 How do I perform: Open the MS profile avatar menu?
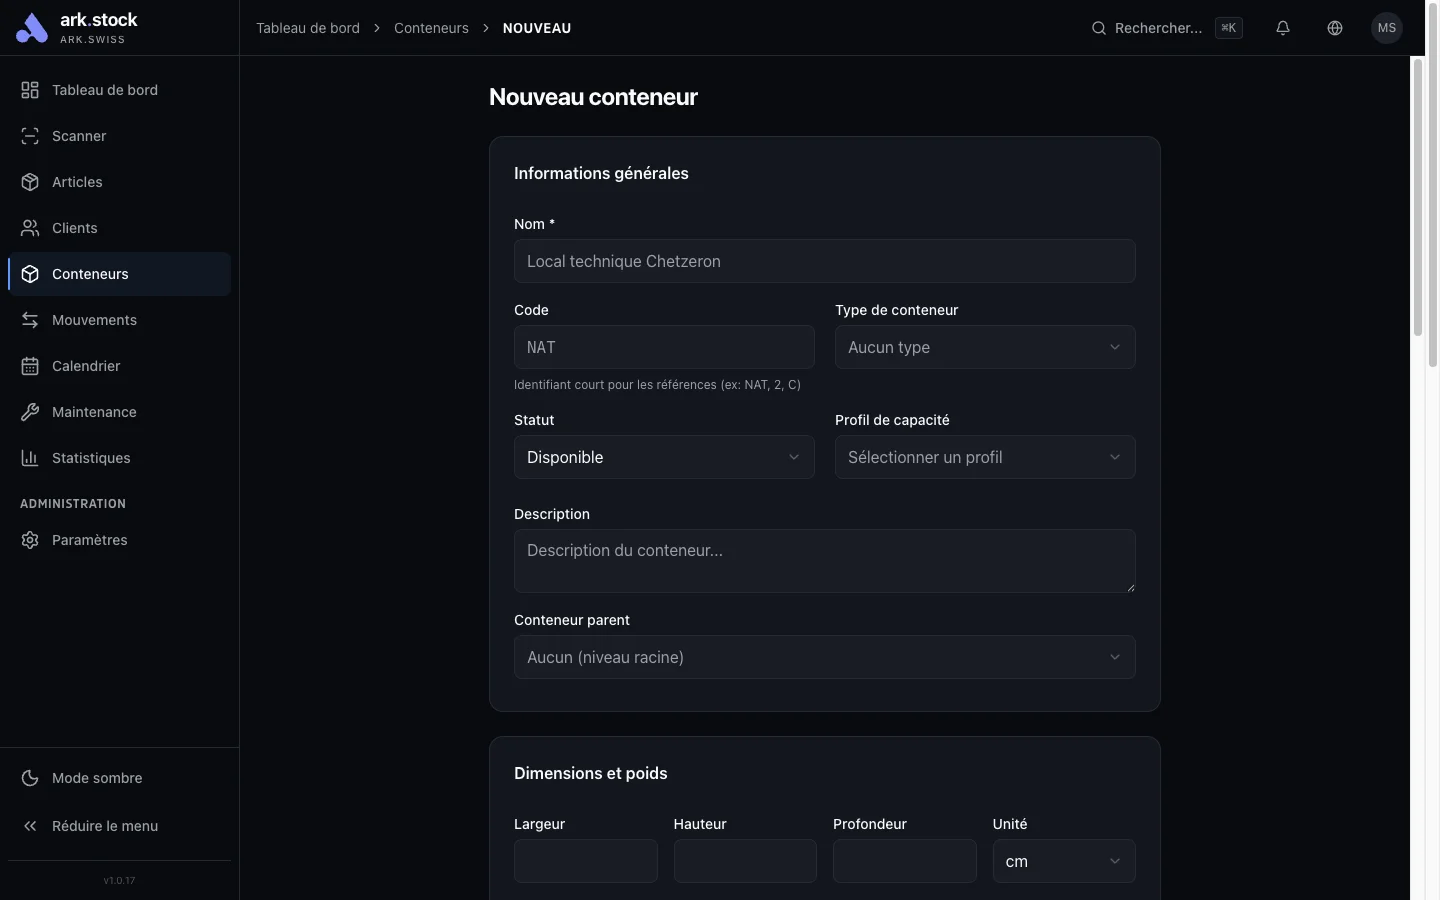tap(1387, 28)
